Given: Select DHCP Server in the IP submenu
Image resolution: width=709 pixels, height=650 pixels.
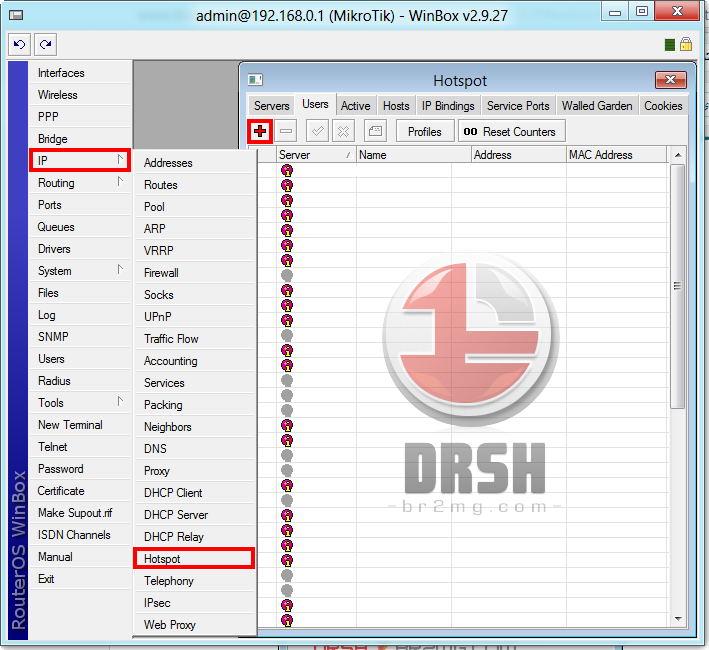Looking at the screenshot, I should [x=194, y=515].
